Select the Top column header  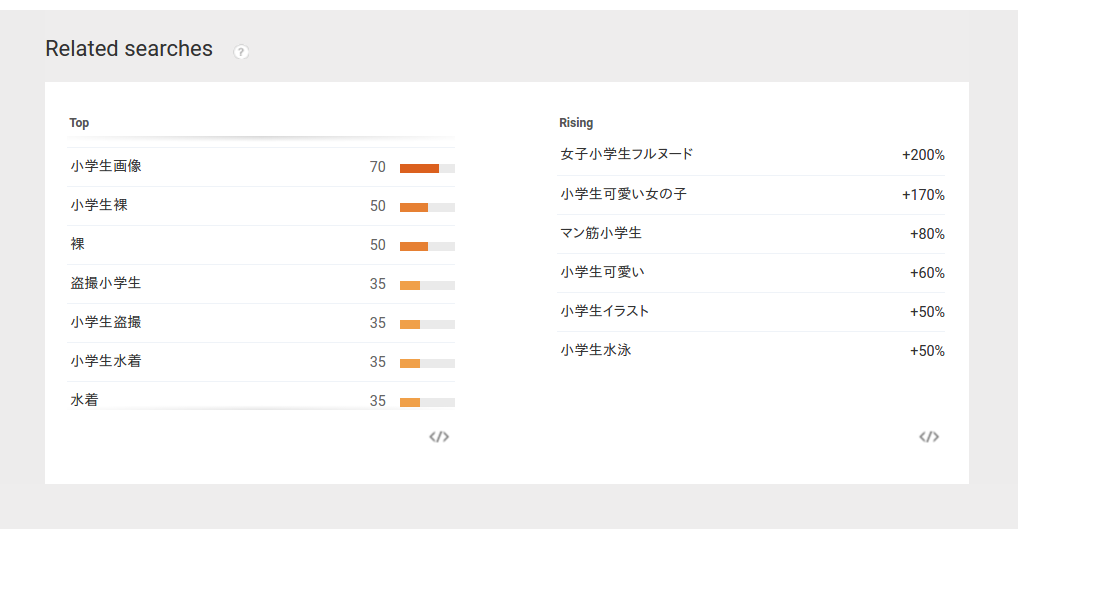79,123
